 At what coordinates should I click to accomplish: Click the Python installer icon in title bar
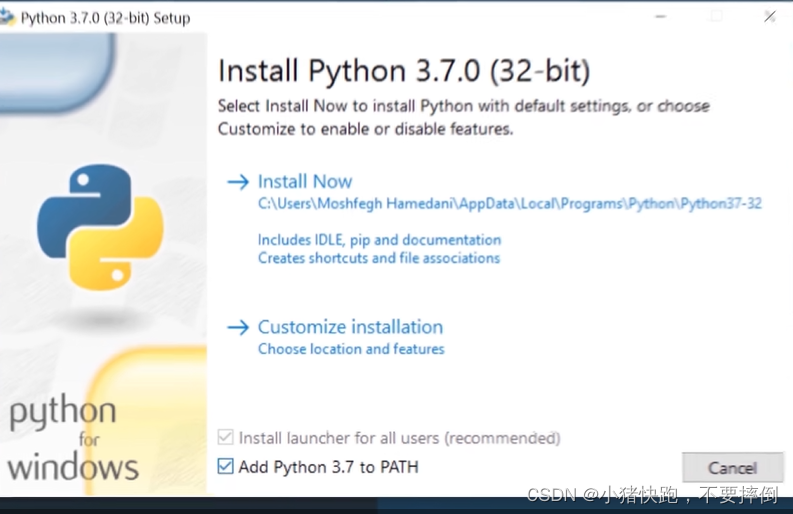[7, 17]
